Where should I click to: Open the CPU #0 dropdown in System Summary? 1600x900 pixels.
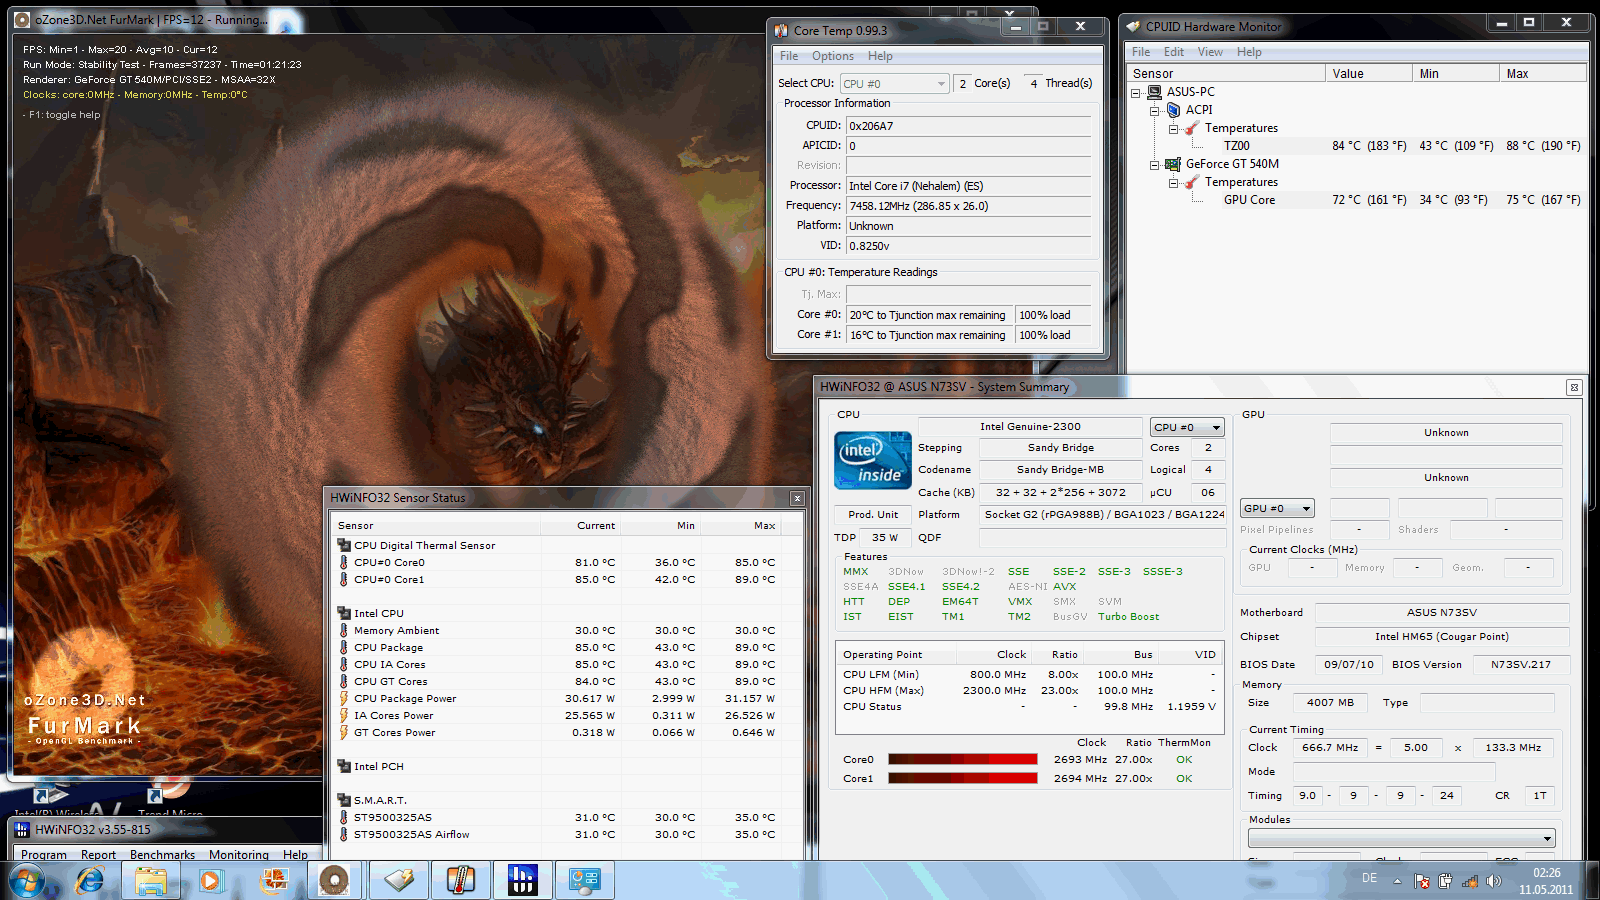point(1187,427)
